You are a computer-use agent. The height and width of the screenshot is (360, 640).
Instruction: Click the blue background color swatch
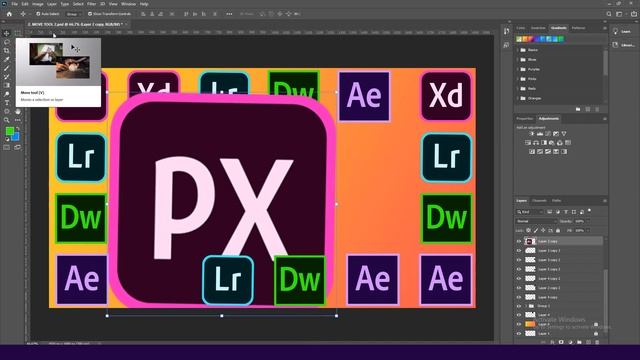pyautogui.click(x=16, y=137)
